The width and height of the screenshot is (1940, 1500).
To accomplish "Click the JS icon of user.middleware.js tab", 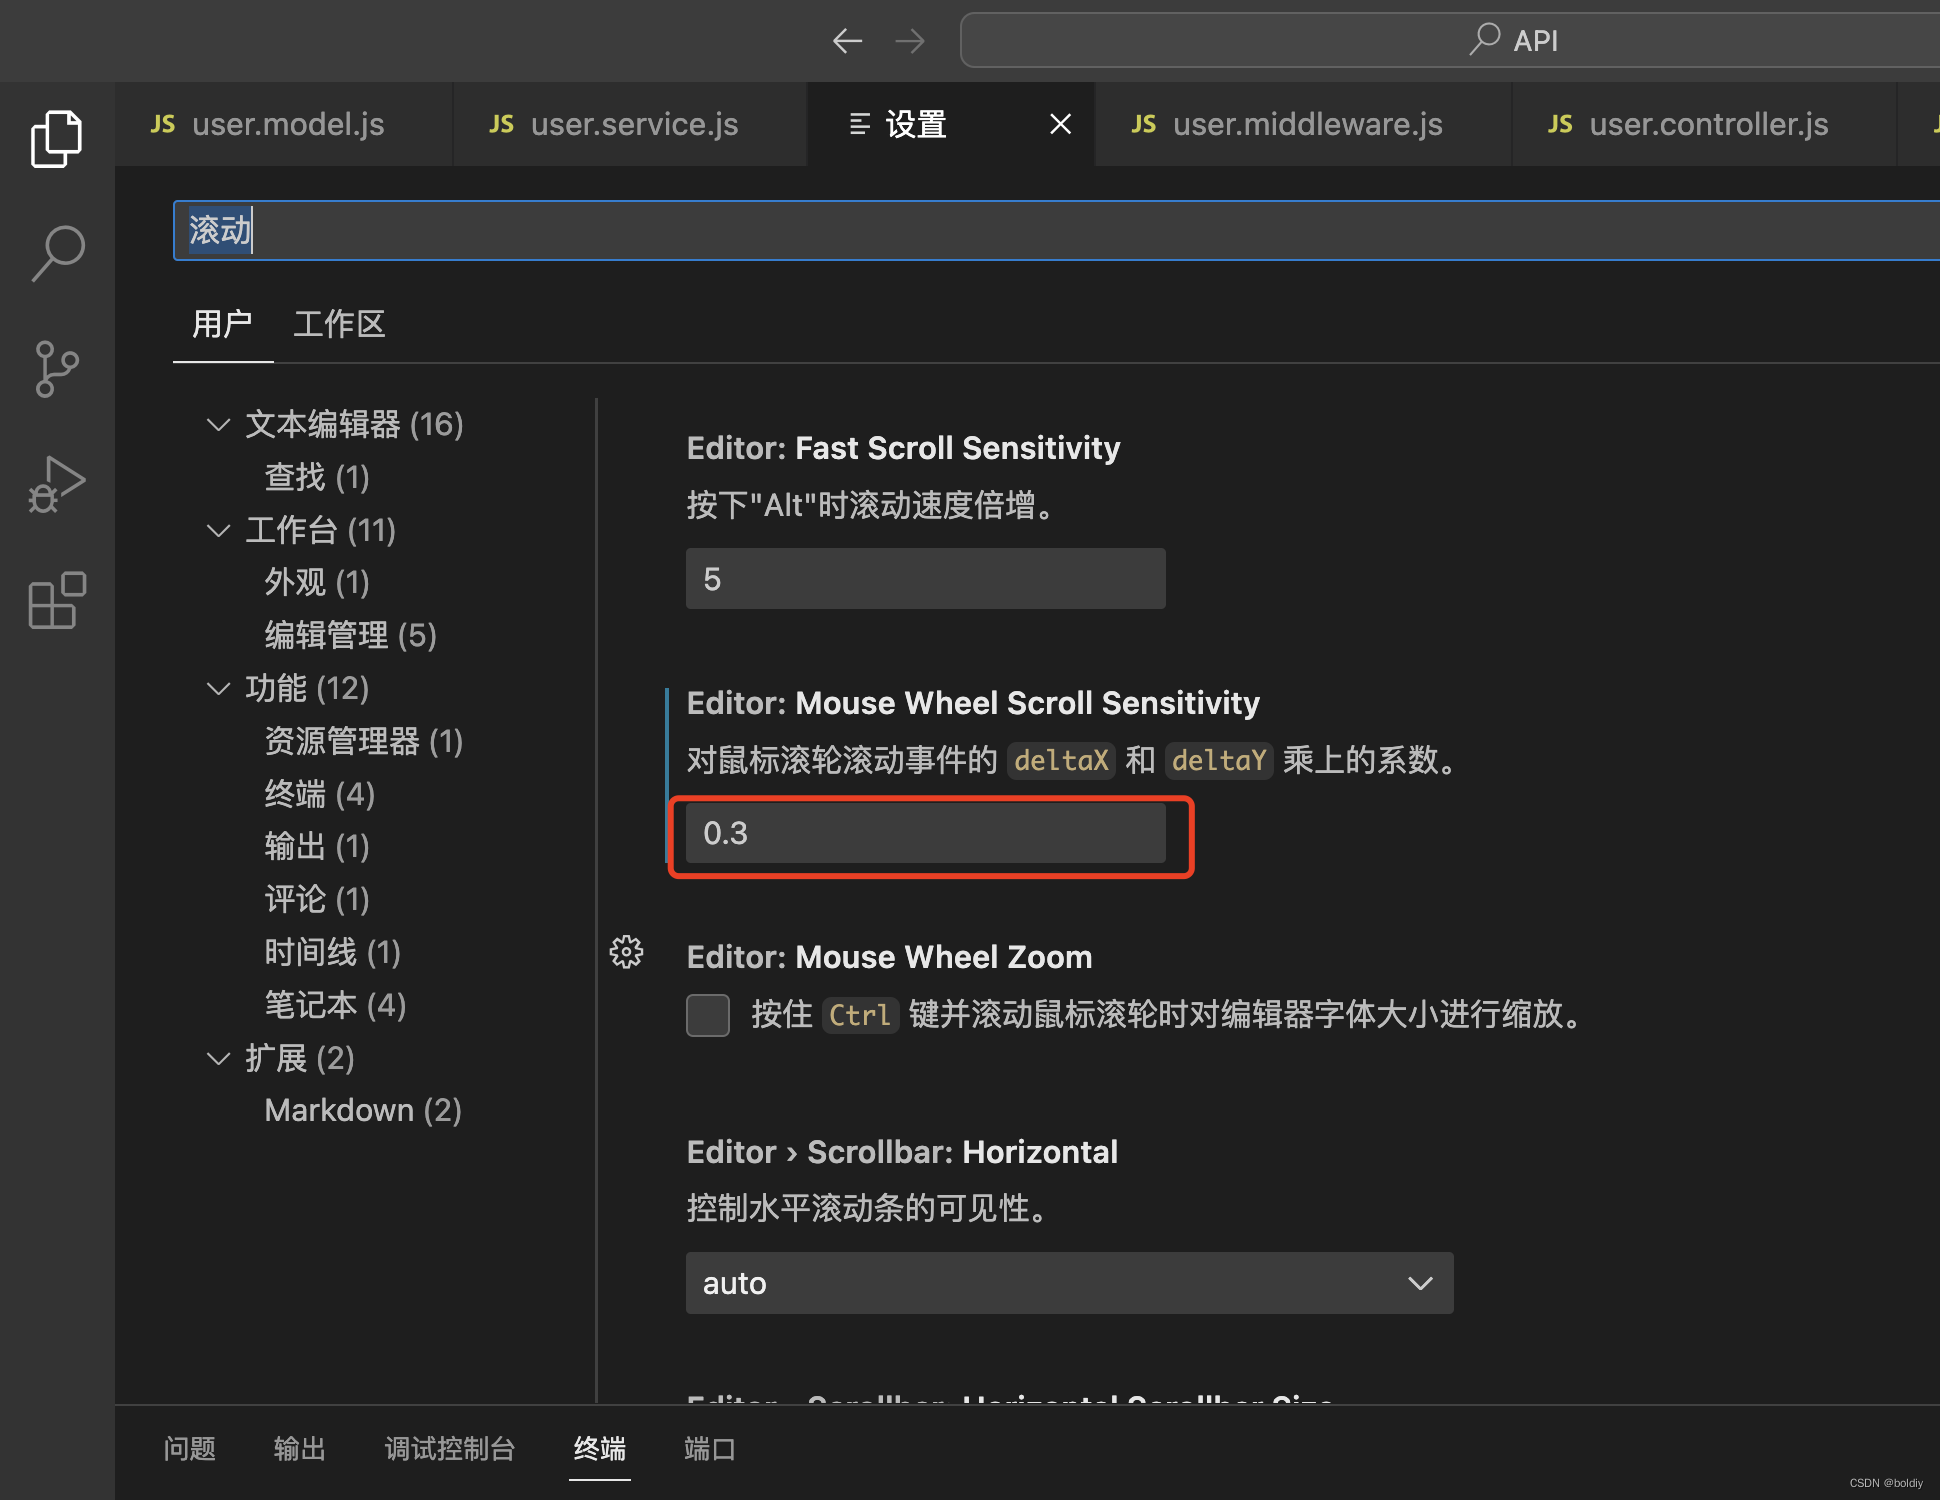I will point(1144,124).
